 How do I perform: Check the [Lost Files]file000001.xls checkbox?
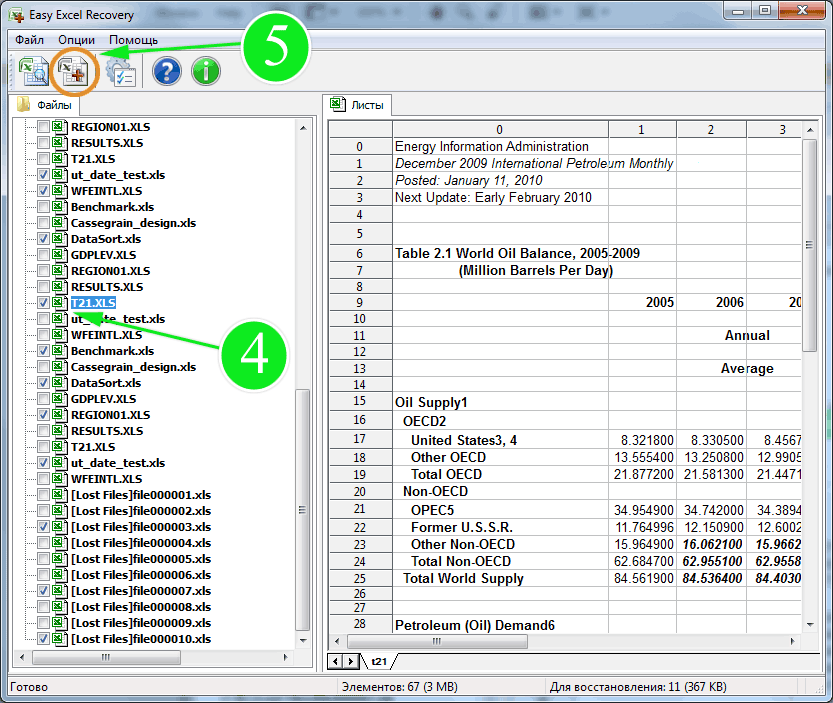[x=43, y=495]
